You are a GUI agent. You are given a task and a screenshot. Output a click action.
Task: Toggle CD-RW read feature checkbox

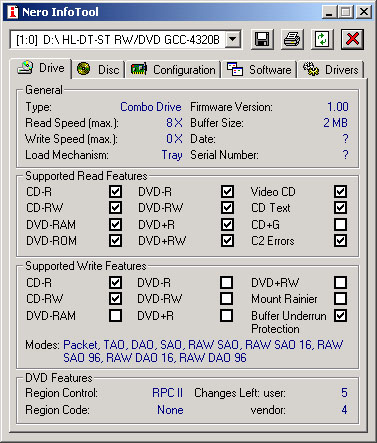[x=115, y=208]
